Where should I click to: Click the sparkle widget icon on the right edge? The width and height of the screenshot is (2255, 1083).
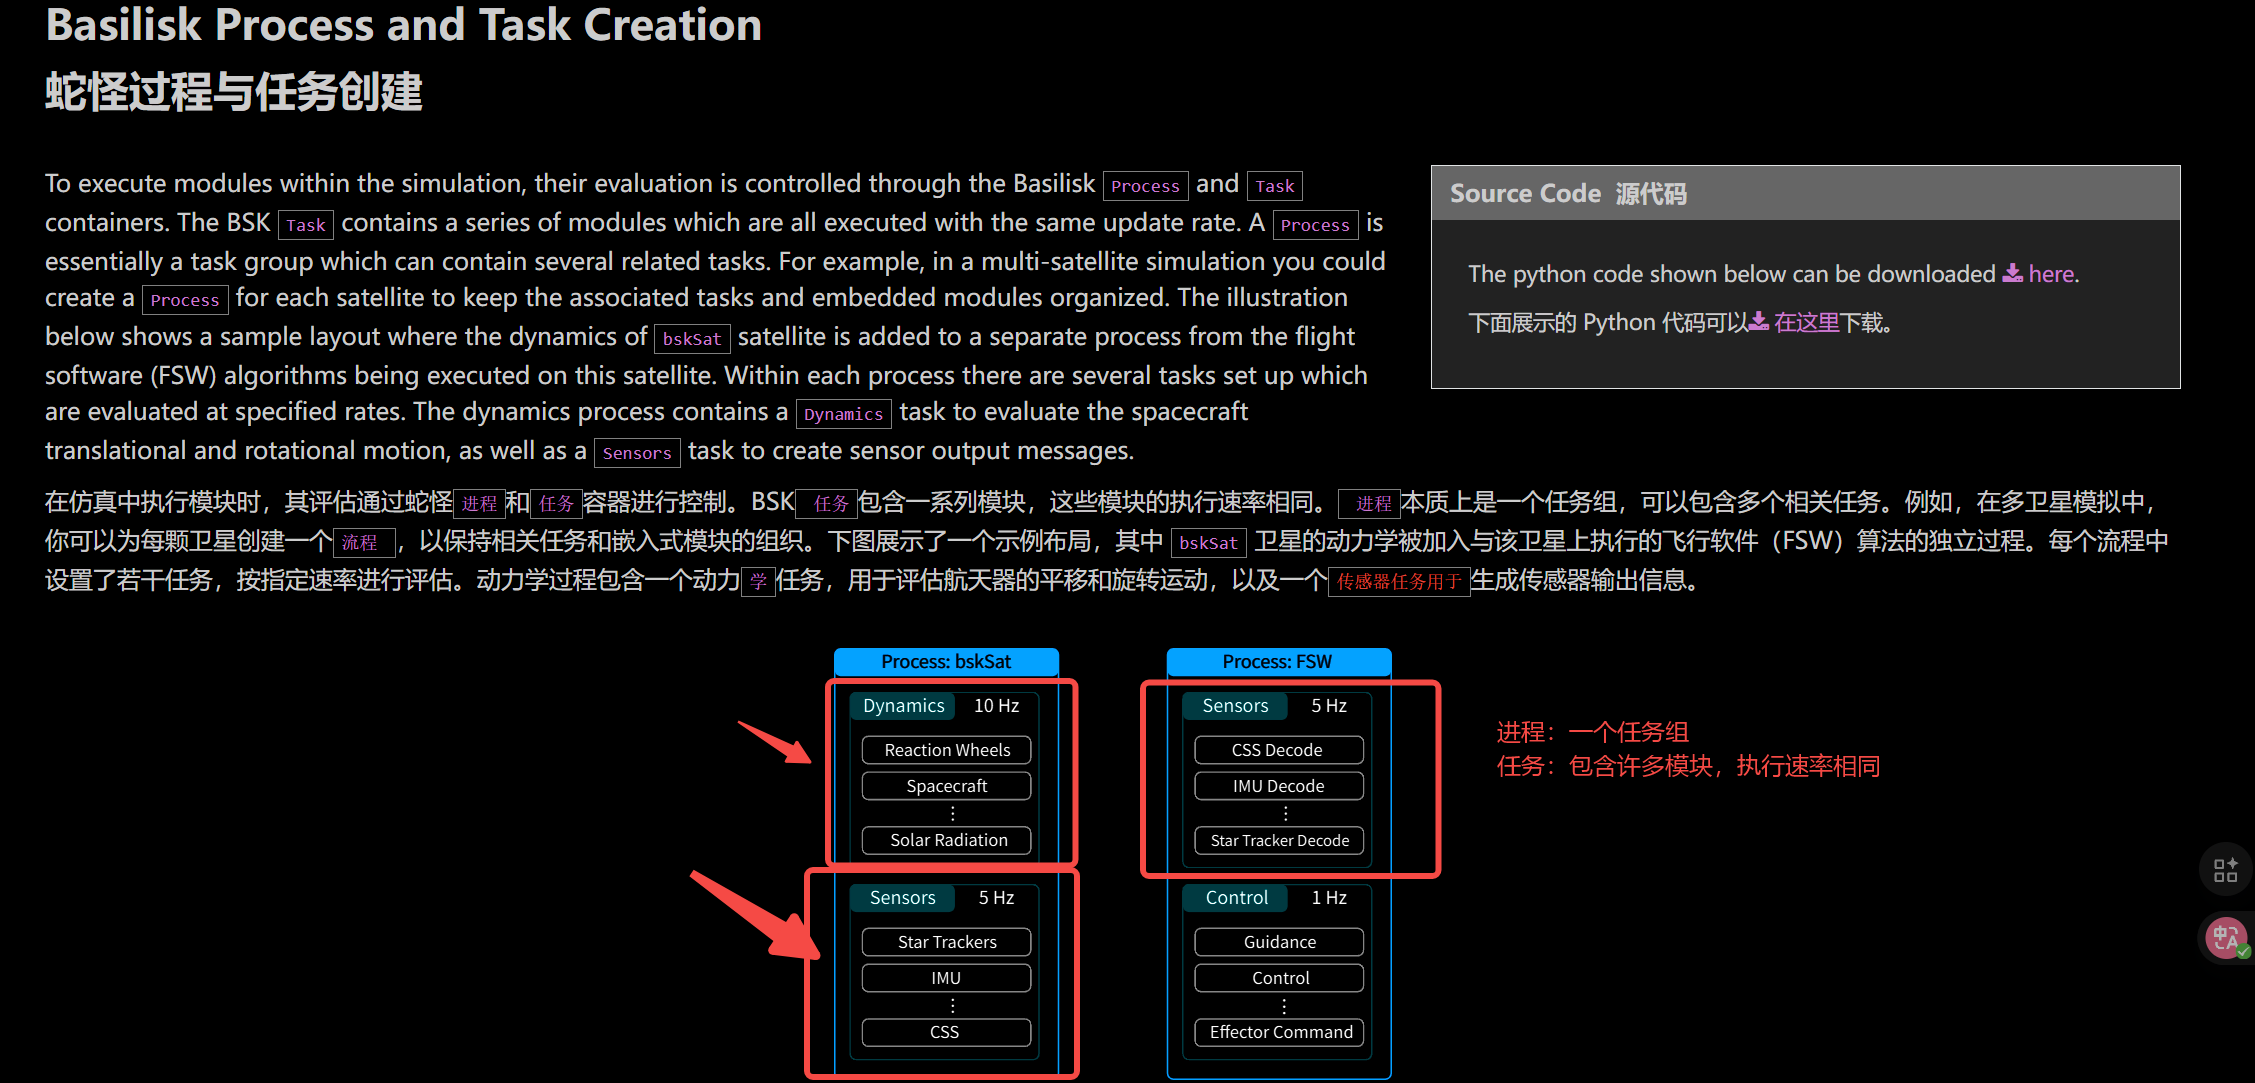[2224, 869]
